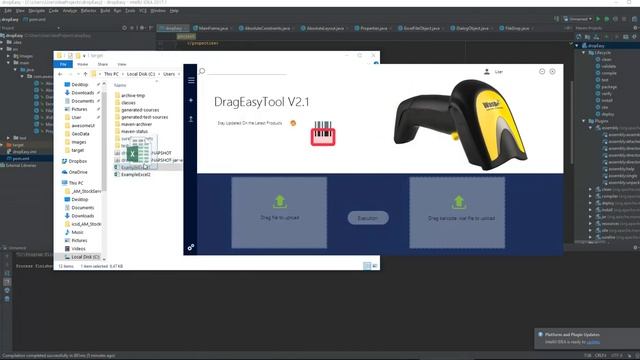The image size is (640, 360).
Task: Click the left Drag file to upload zone
Action: click(279, 212)
